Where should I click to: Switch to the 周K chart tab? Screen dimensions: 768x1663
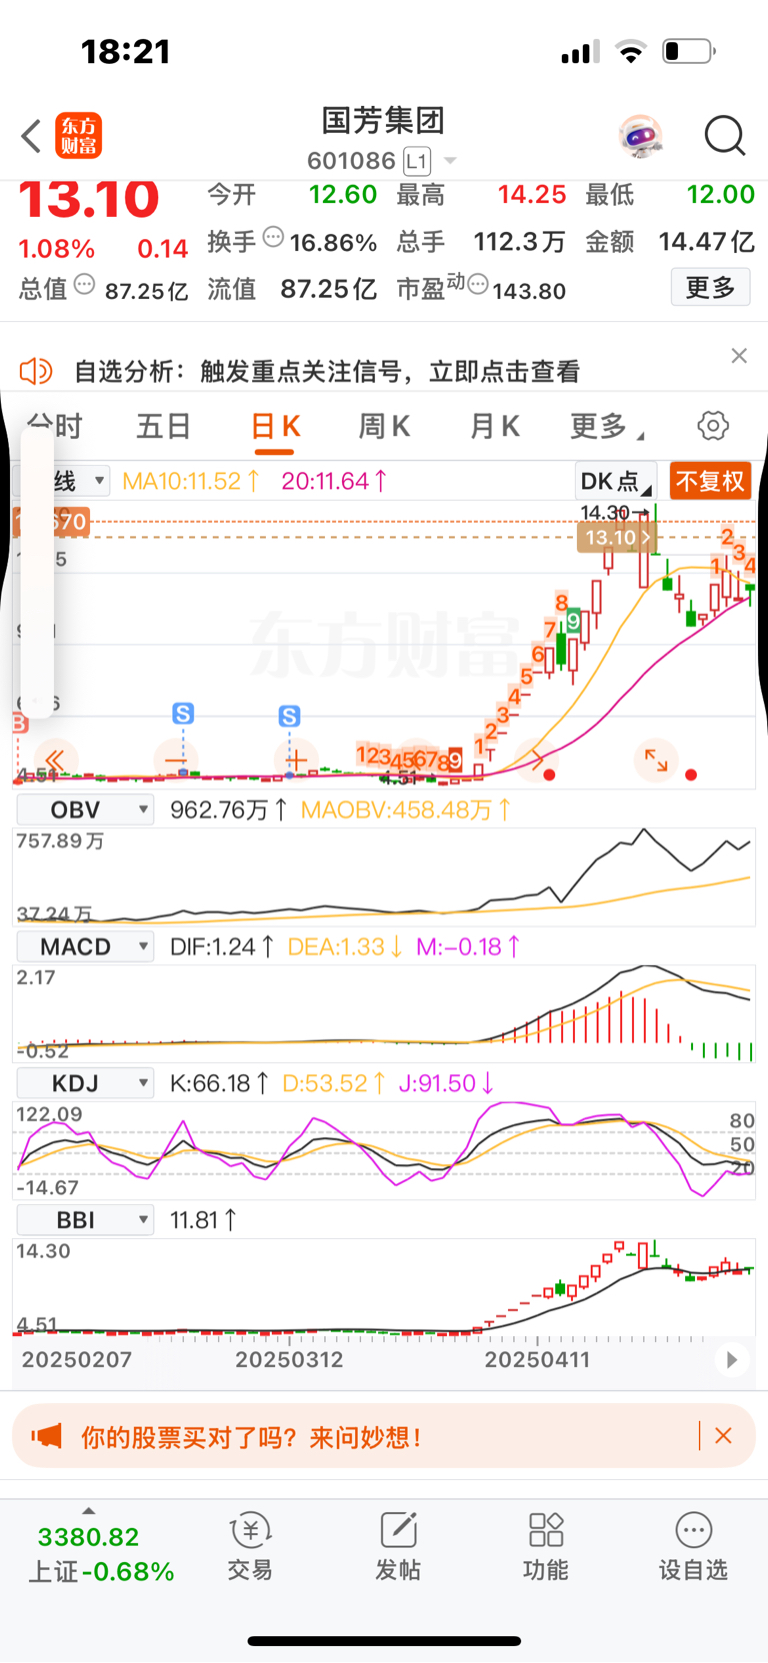(384, 427)
